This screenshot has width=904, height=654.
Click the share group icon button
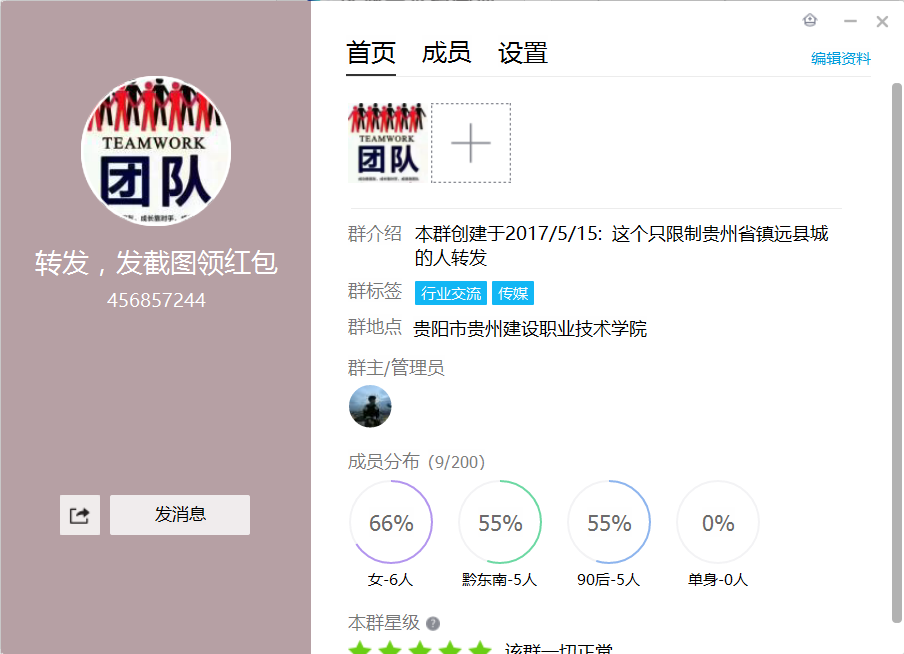80,515
